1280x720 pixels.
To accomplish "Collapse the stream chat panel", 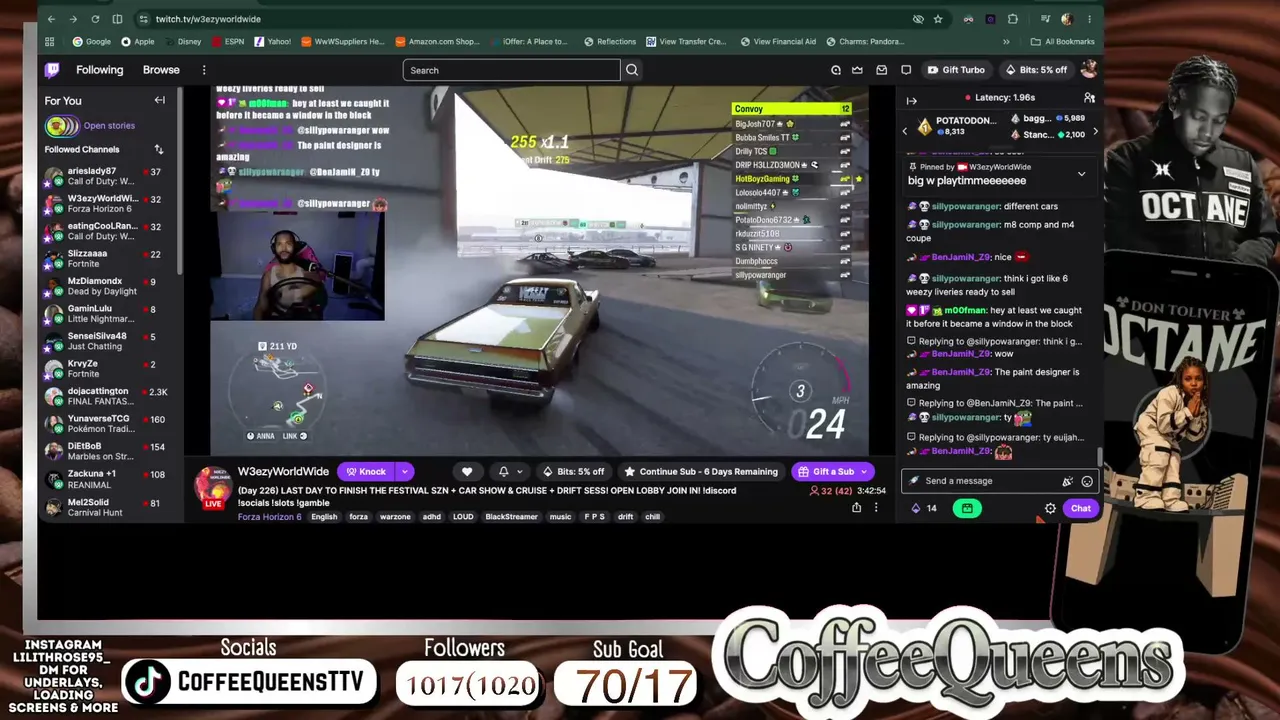I will click(x=911, y=100).
